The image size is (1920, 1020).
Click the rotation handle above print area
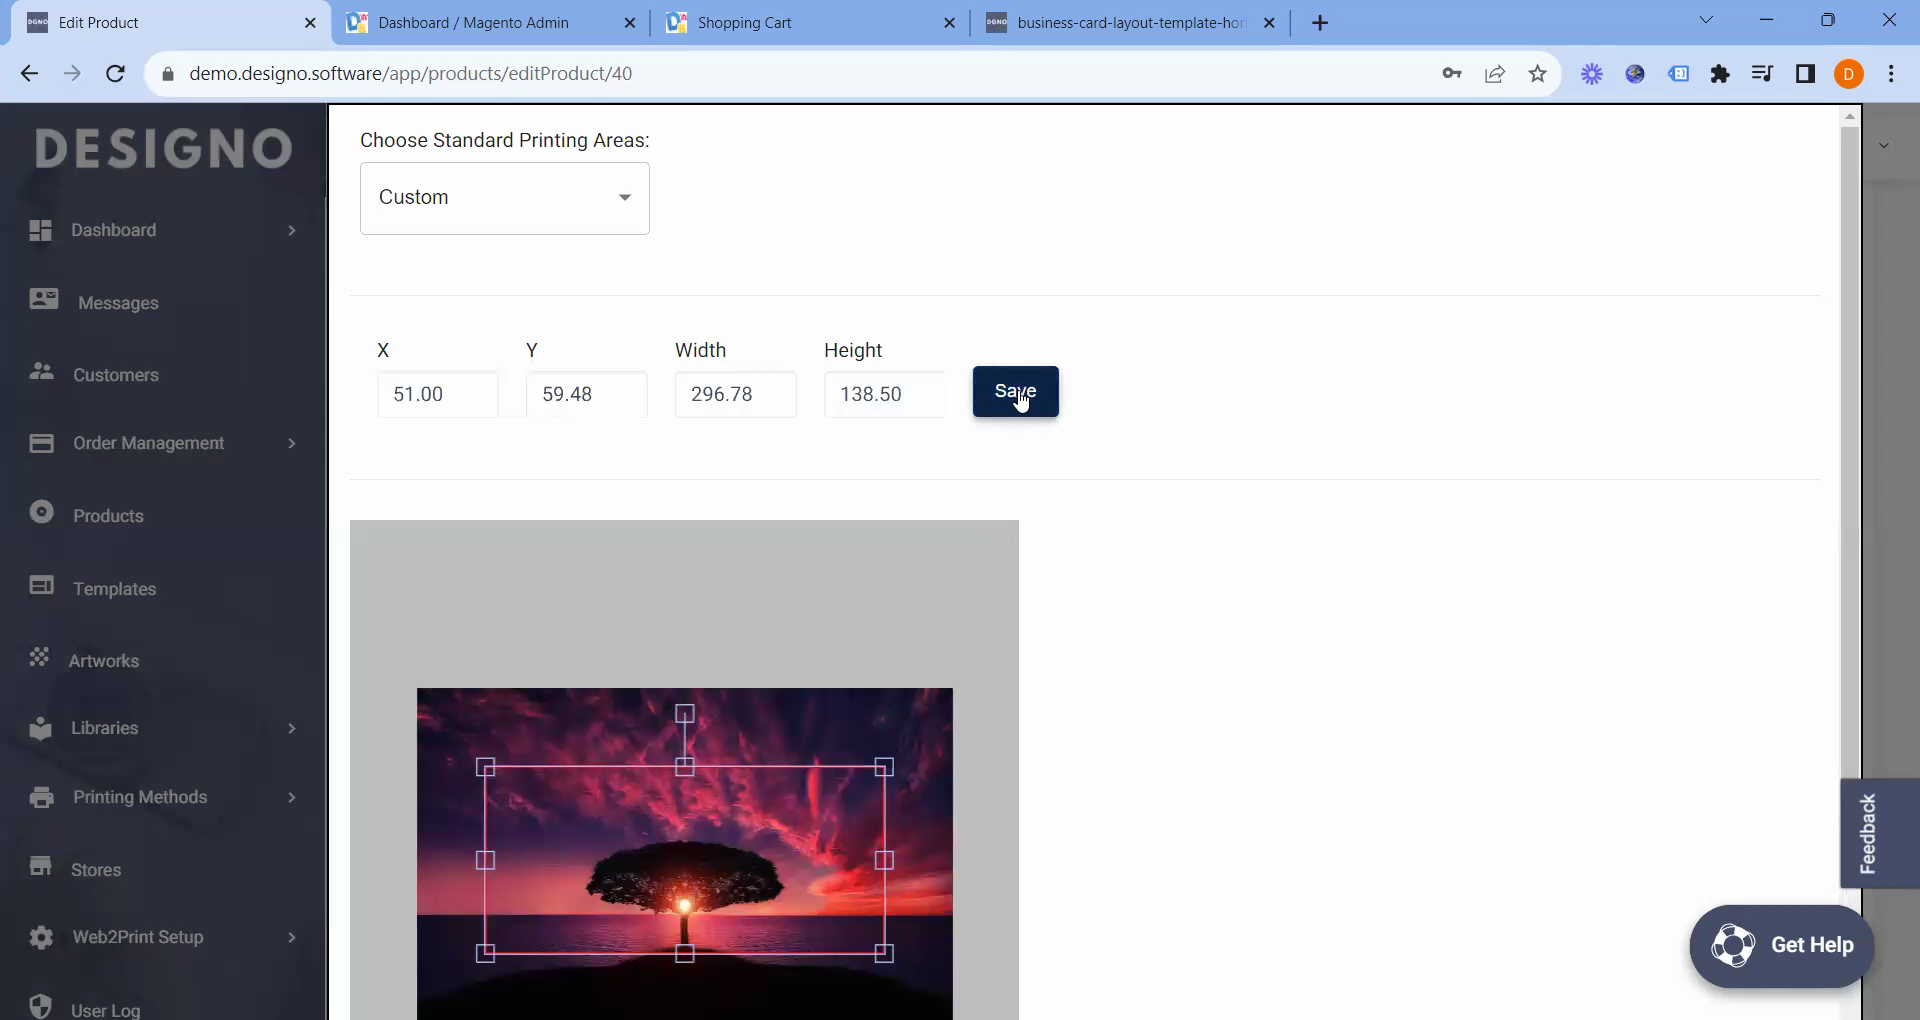point(685,714)
